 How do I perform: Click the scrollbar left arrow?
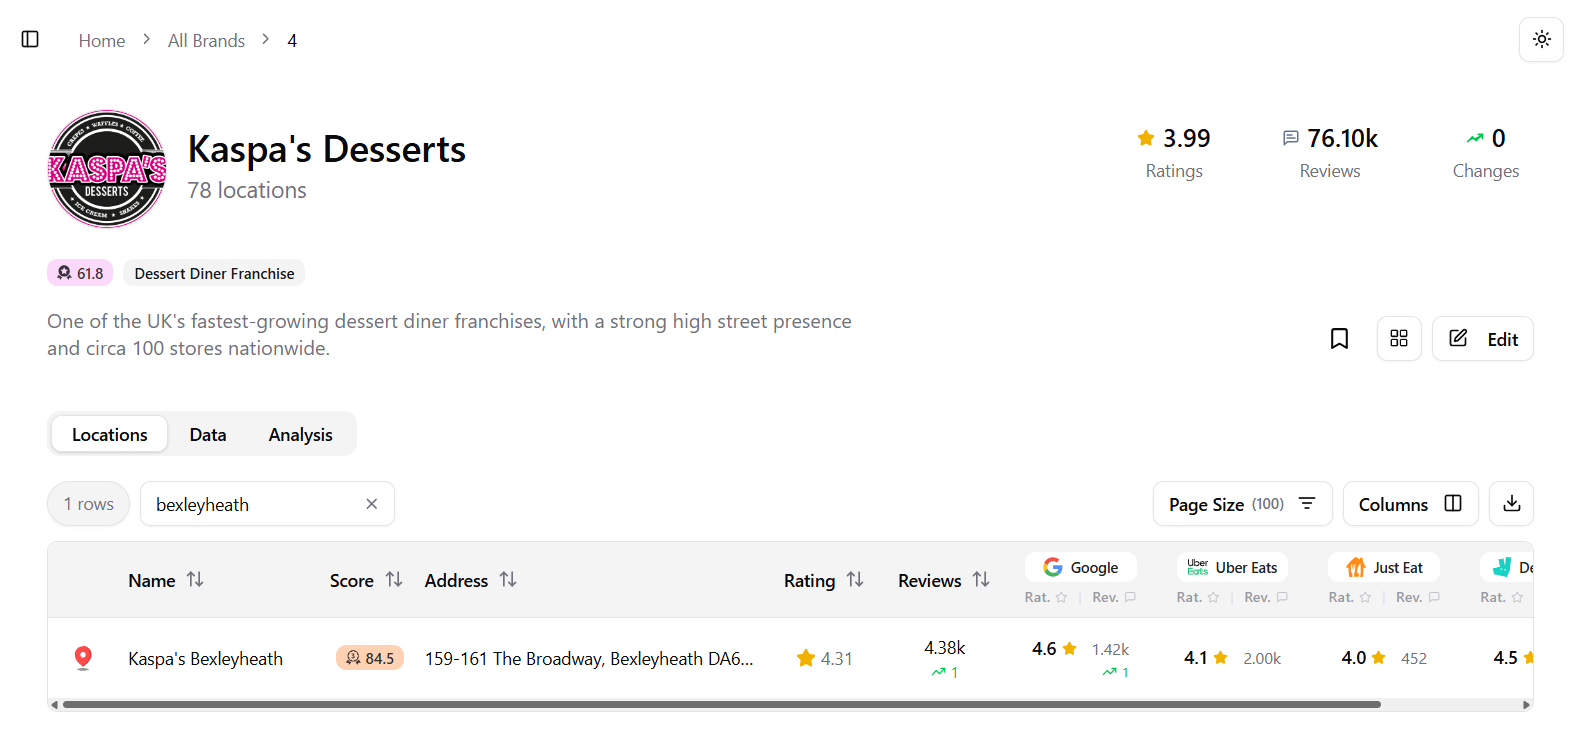coord(54,704)
